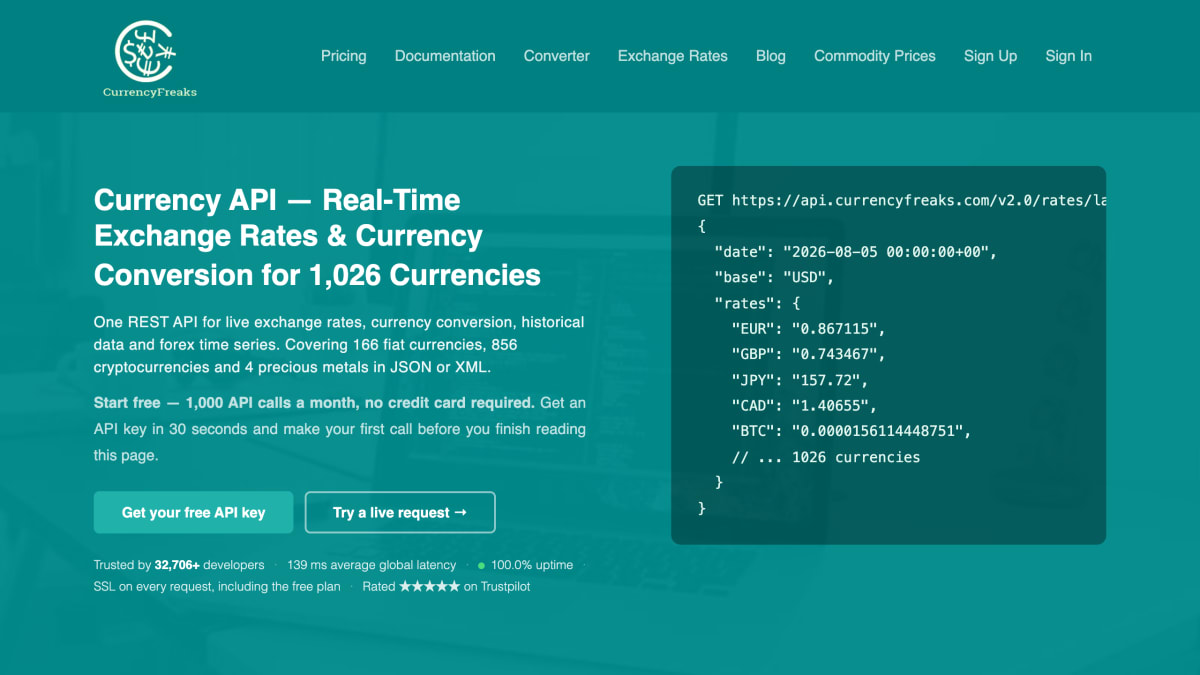1200x675 pixels.
Task: Click the "One REST API" description paragraph
Action: click(339, 345)
